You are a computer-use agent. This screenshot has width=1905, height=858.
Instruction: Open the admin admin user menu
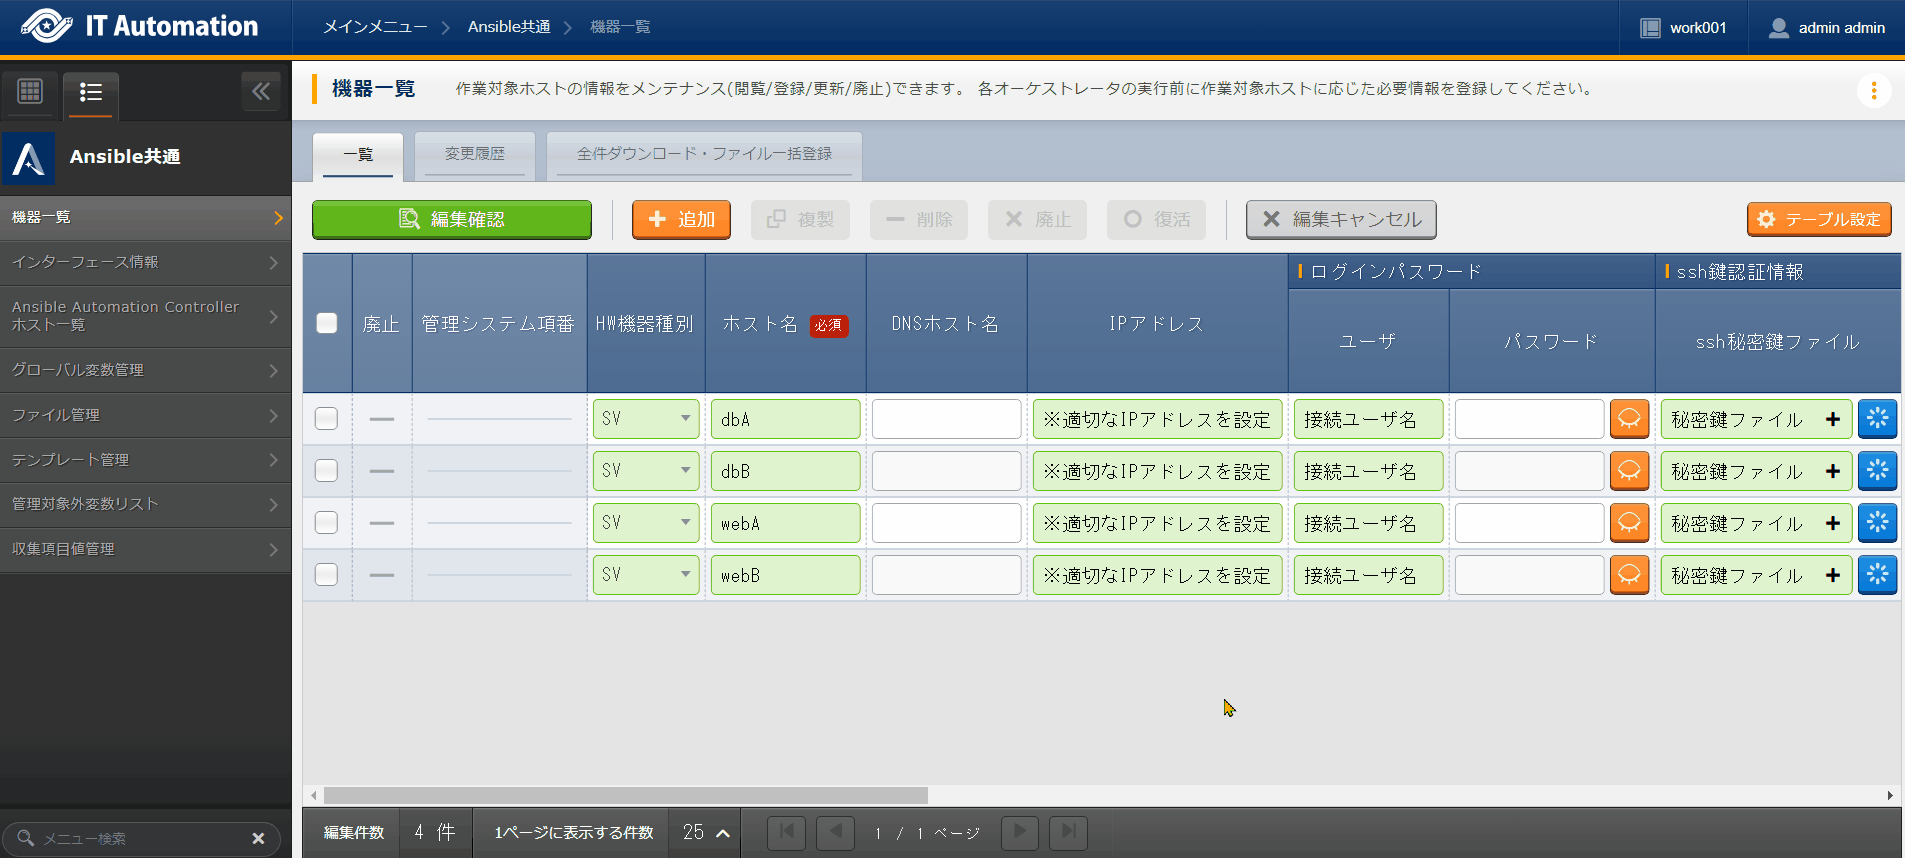tap(1827, 28)
